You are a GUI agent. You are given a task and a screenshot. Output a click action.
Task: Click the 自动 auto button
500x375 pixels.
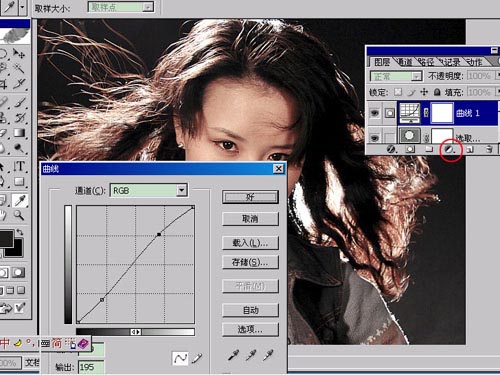pos(250,310)
